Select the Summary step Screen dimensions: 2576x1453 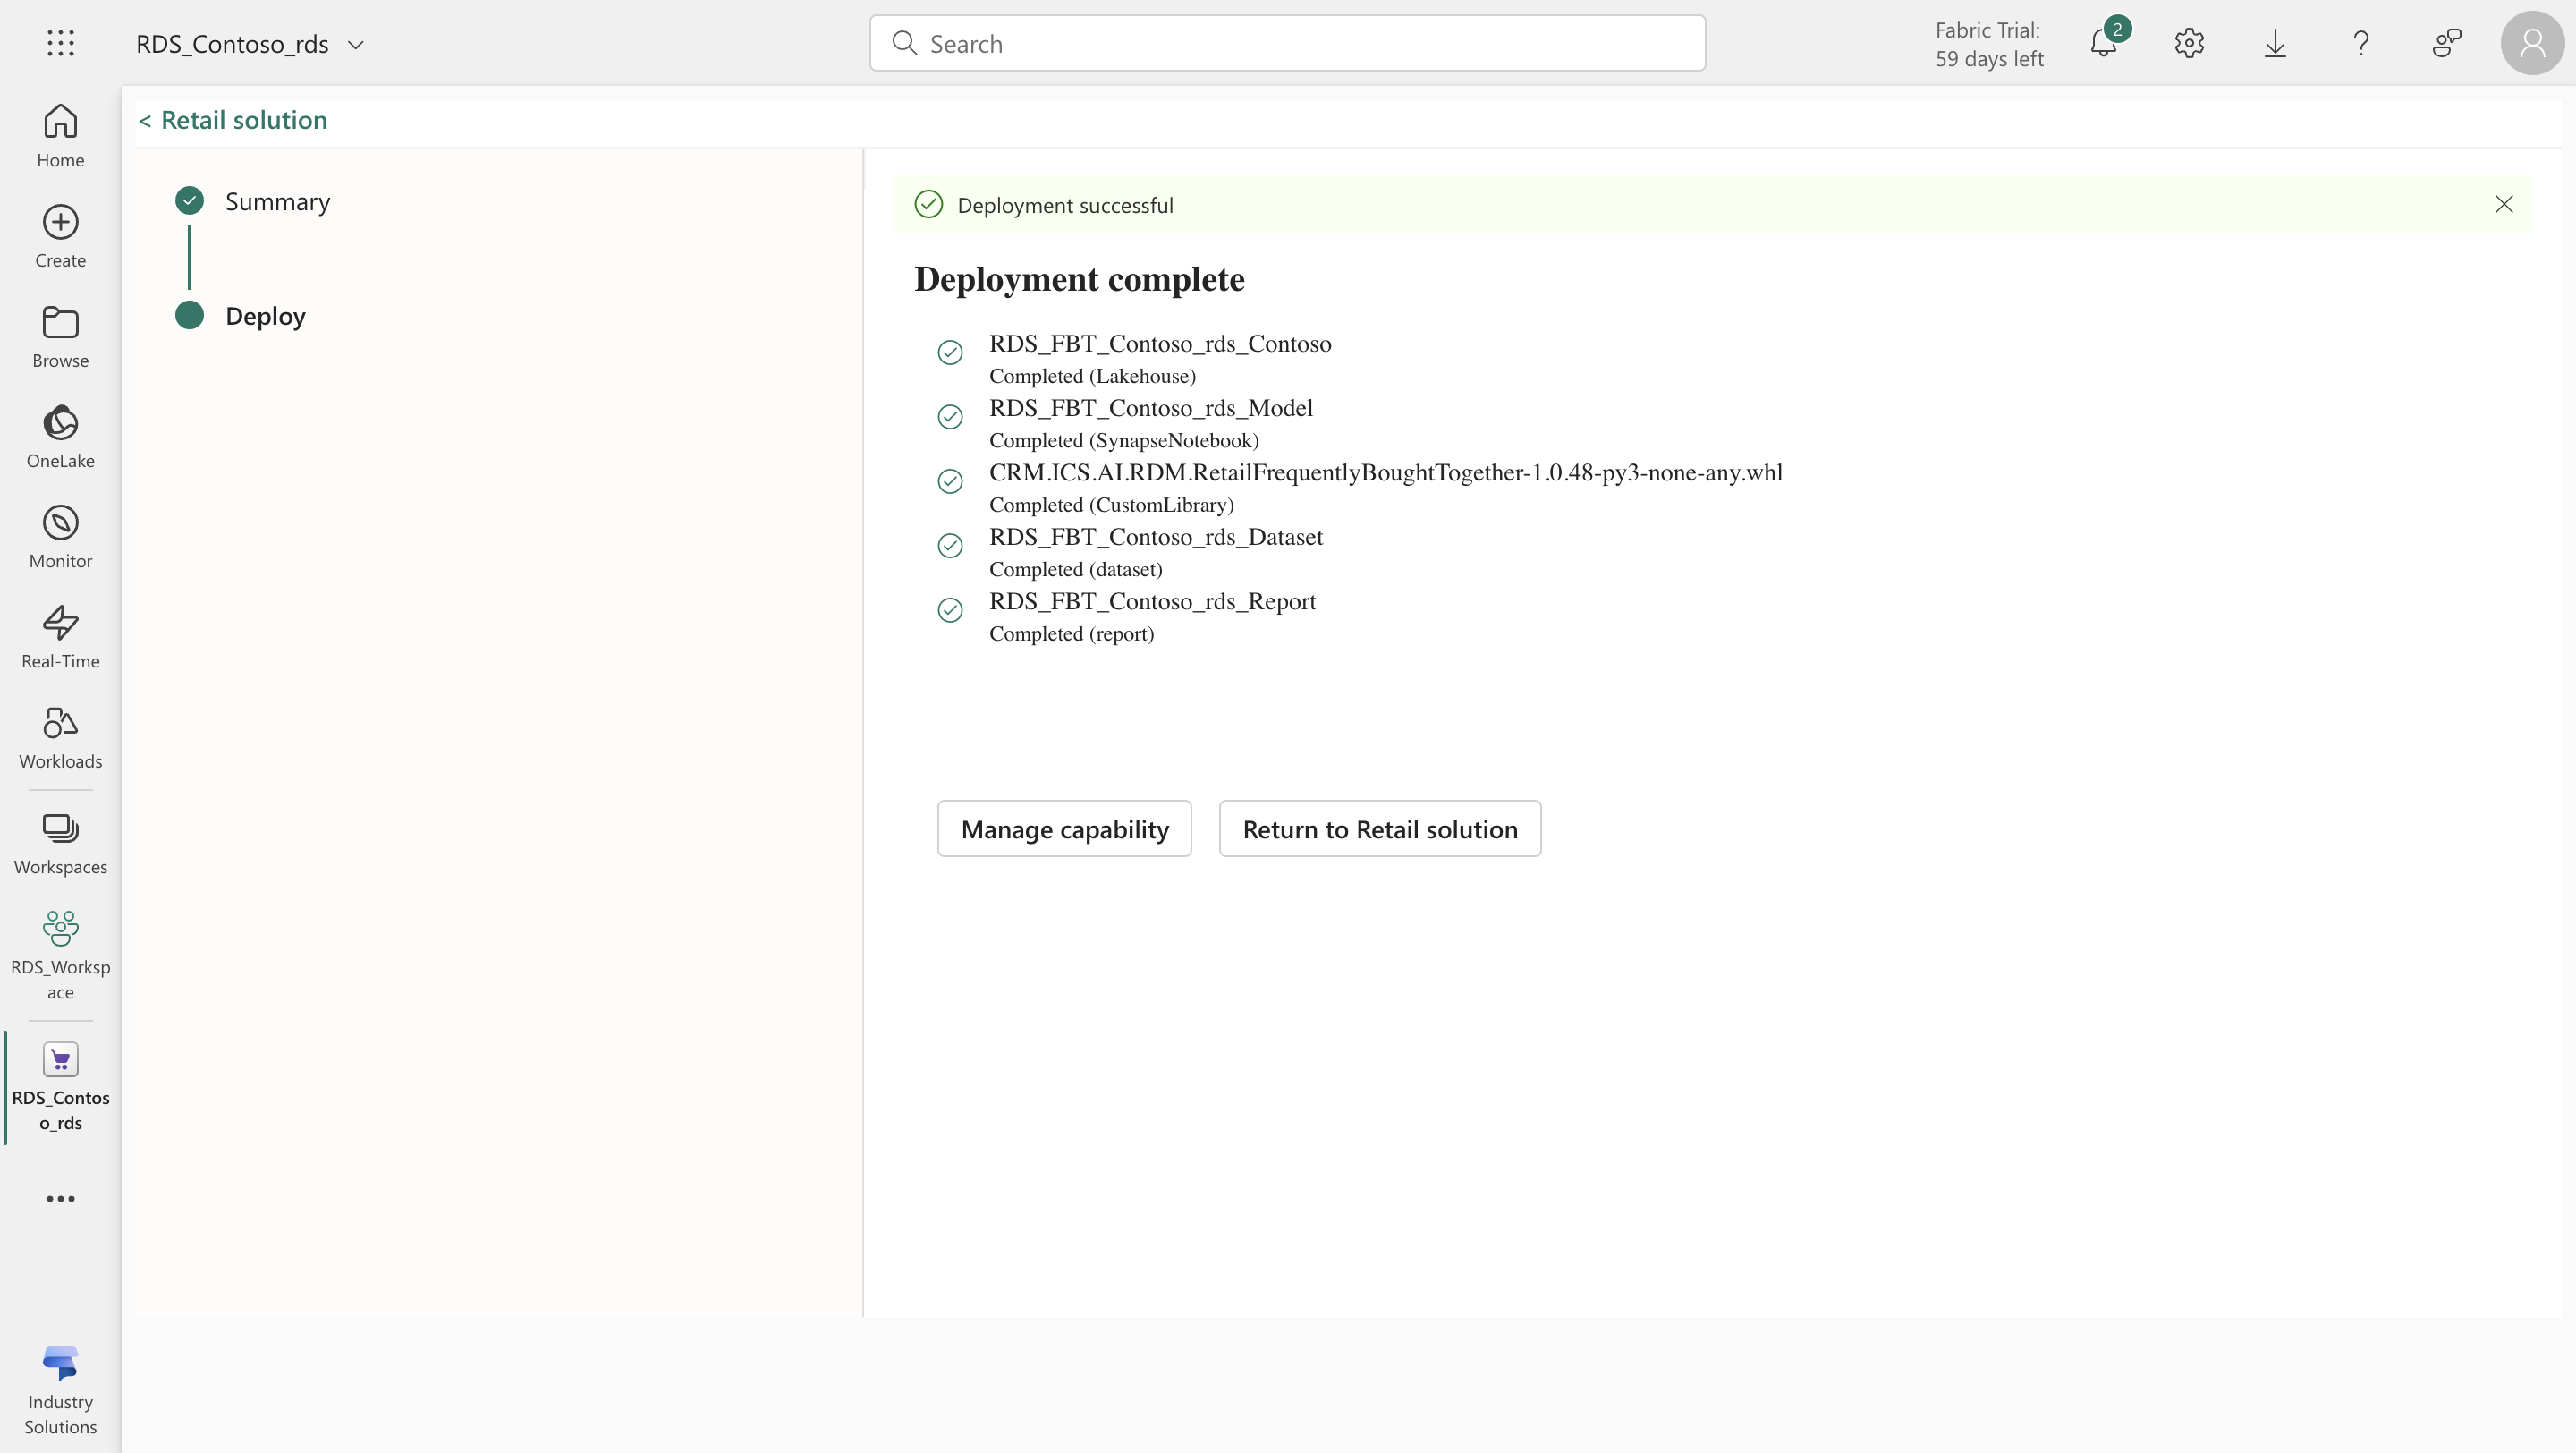277,201
